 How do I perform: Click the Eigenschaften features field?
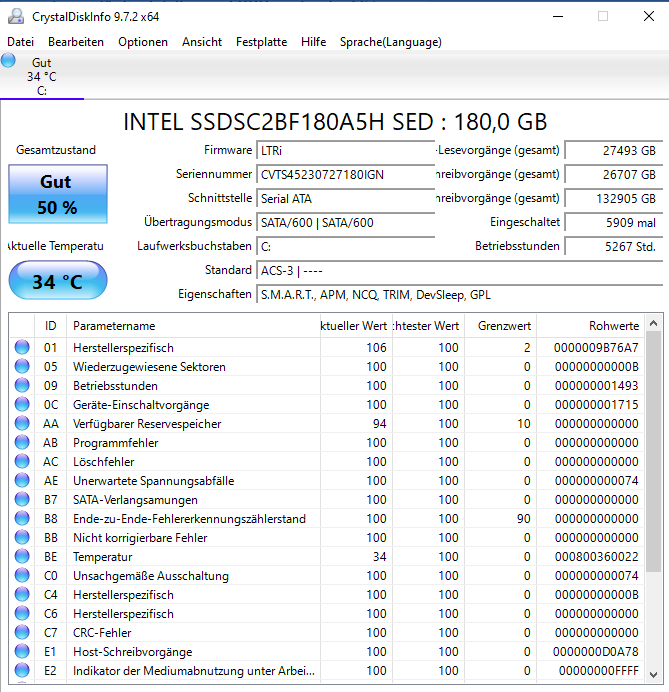[460, 294]
